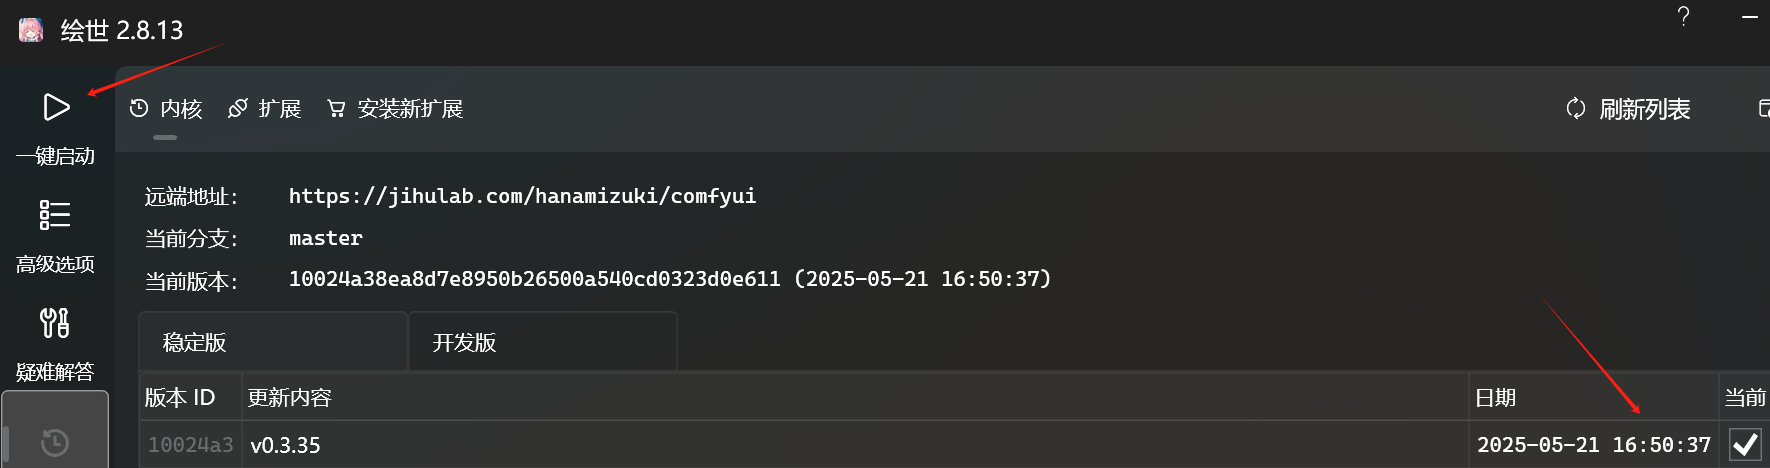This screenshot has width=1770, height=468.
Task: Select the 开发版 version tab
Action: point(542,342)
